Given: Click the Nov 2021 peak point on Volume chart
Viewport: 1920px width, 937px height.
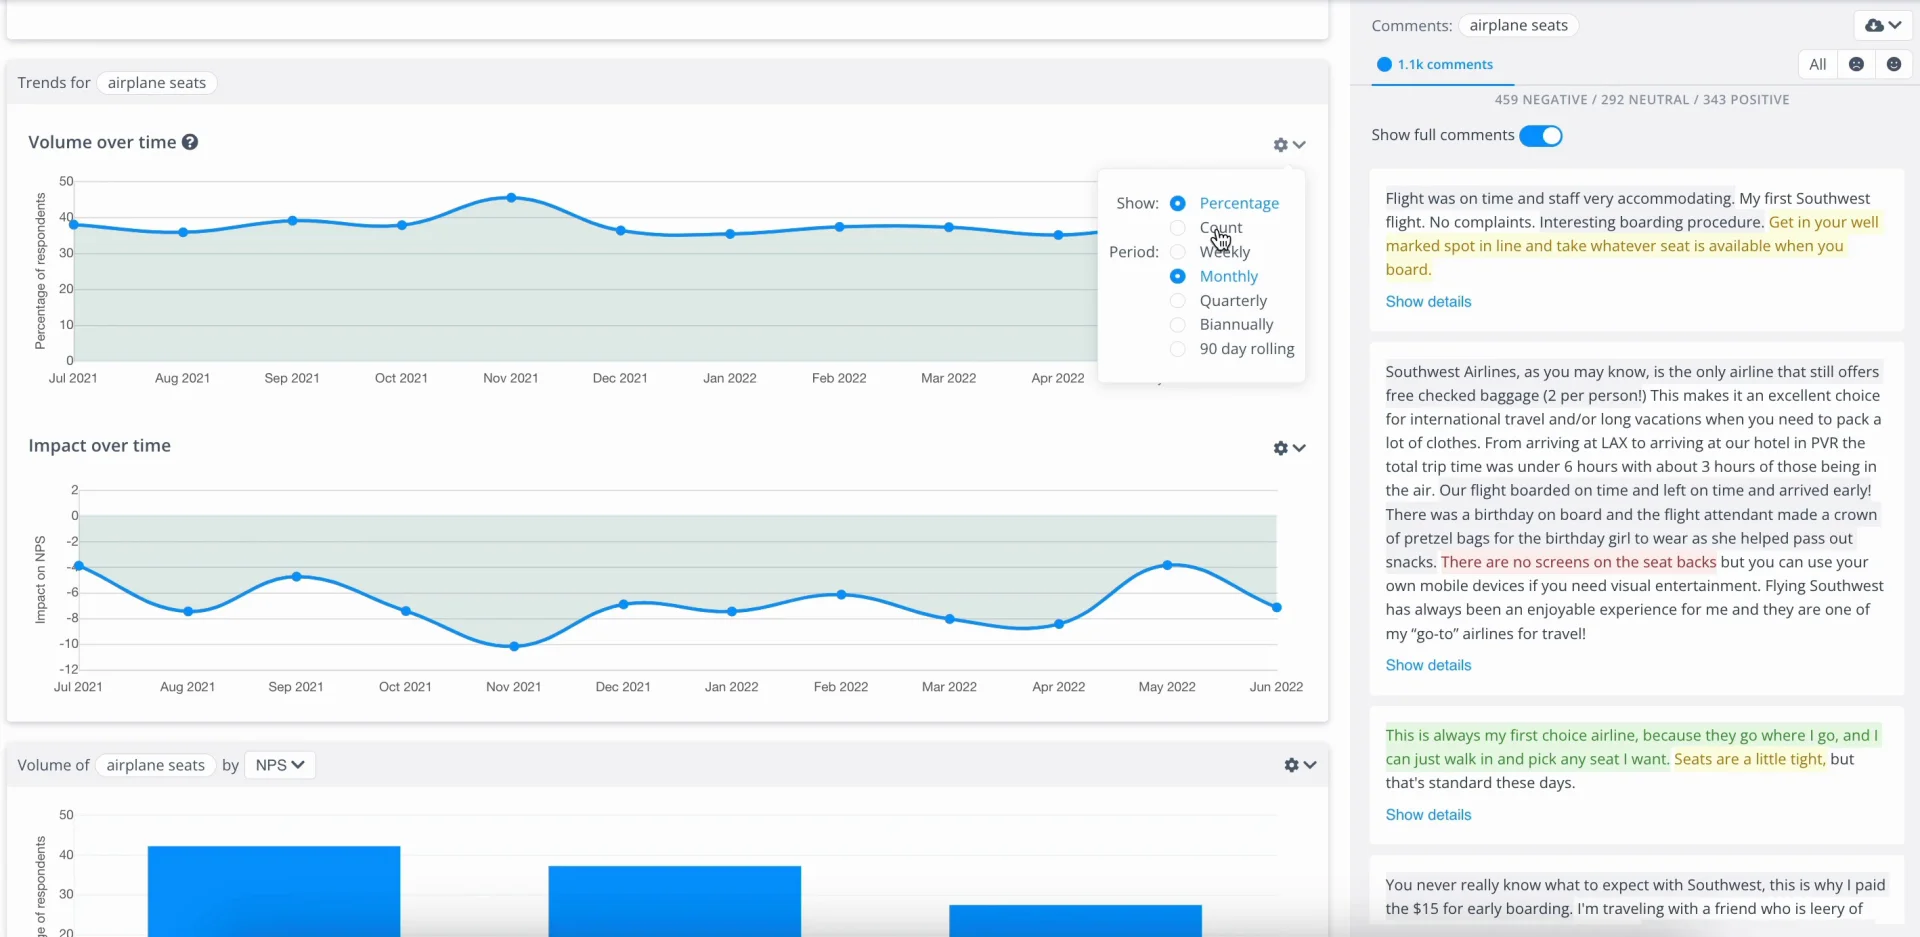Looking at the screenshot, I should pos(511,198).
